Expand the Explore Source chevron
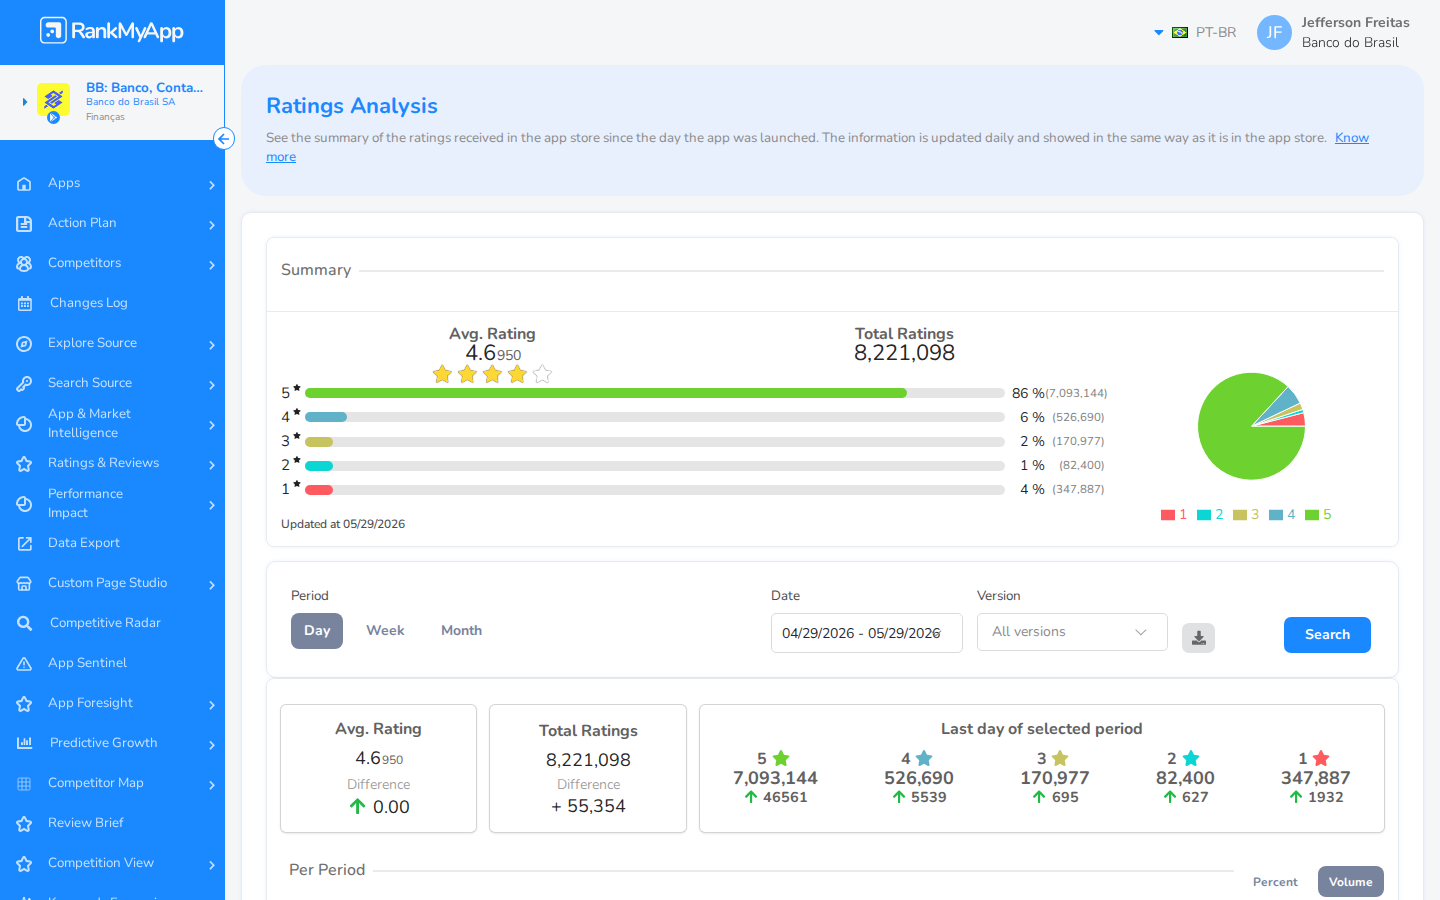This screenshot has width=1440, height=900. point(212,345)
